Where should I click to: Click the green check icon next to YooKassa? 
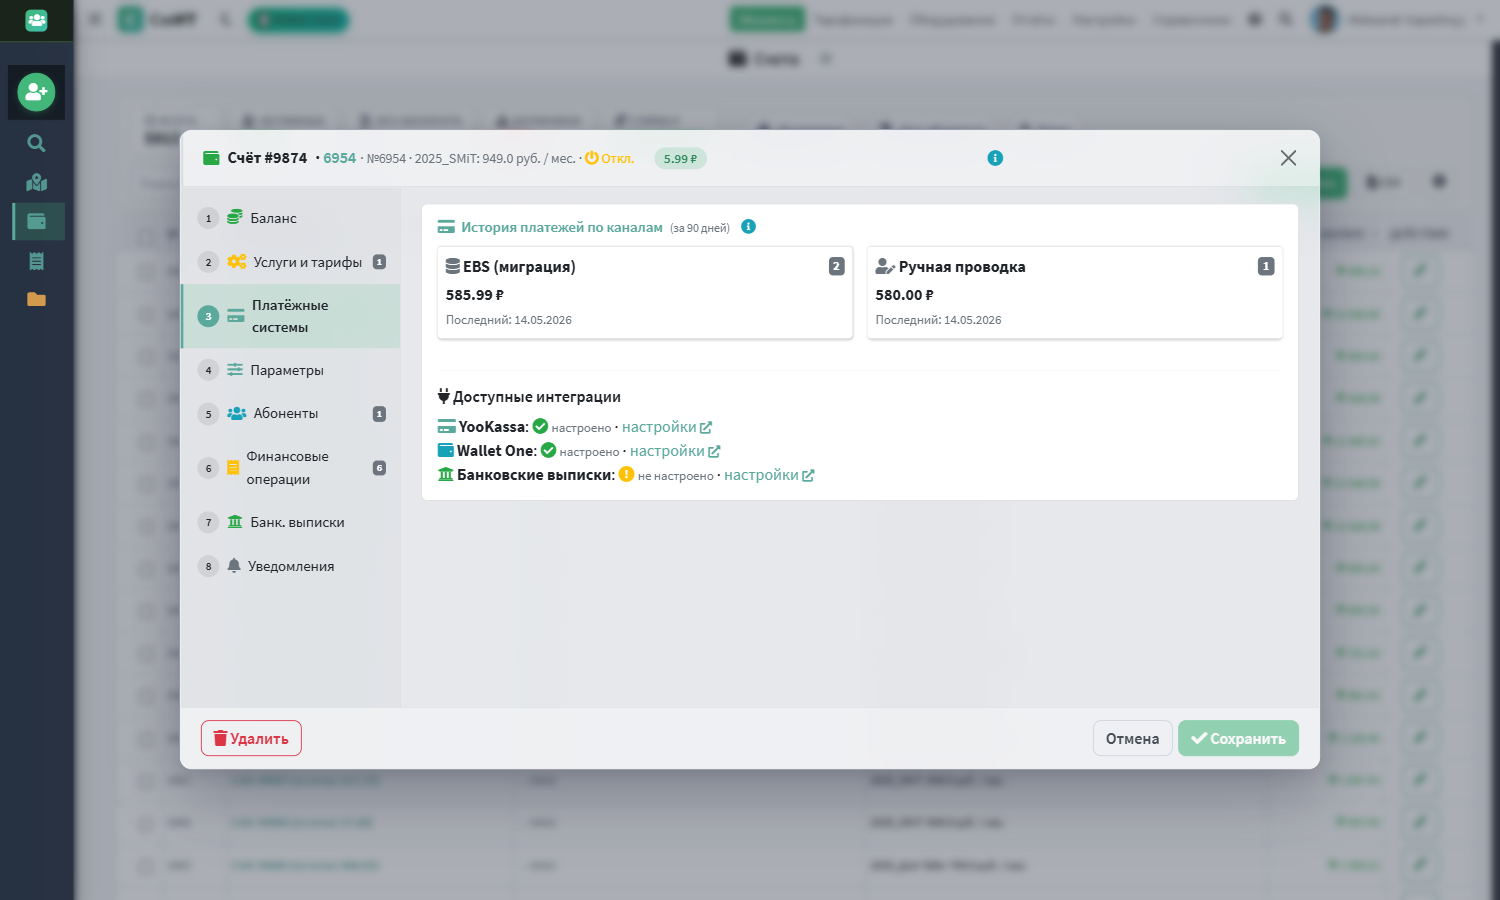point(540,426)
